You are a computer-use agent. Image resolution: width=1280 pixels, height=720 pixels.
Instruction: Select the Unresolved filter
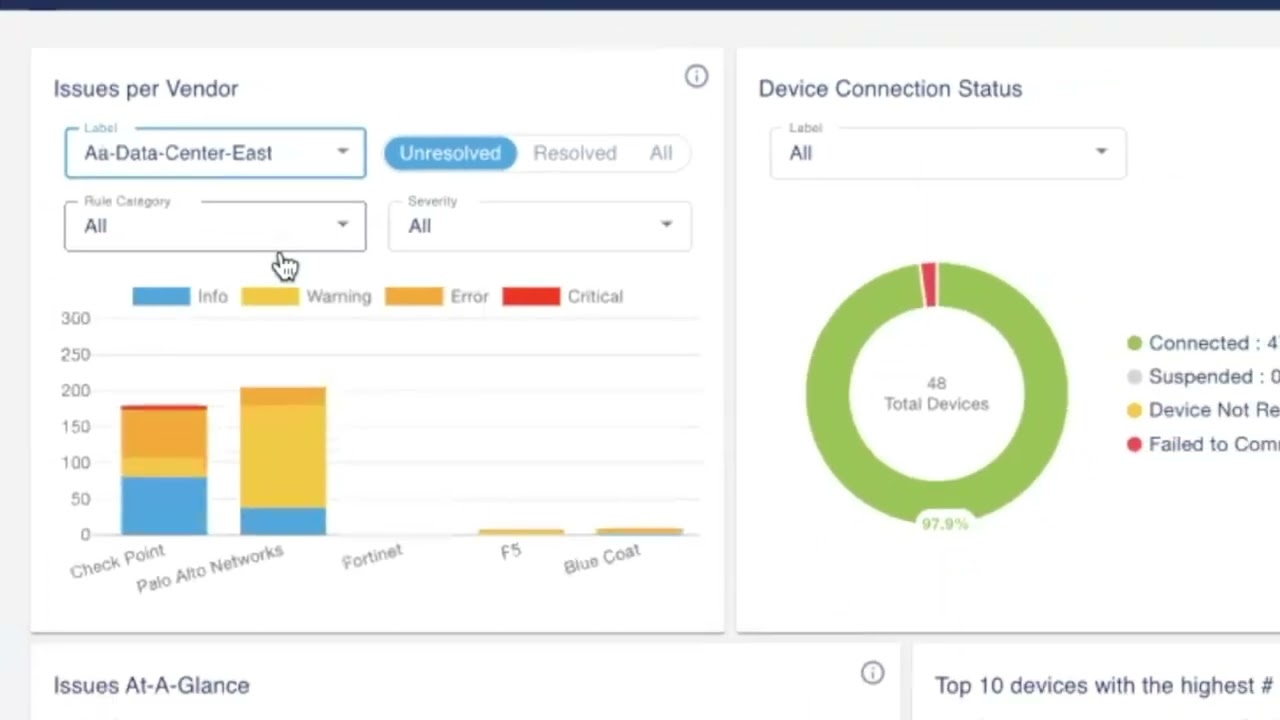click(x=450, y=153)
